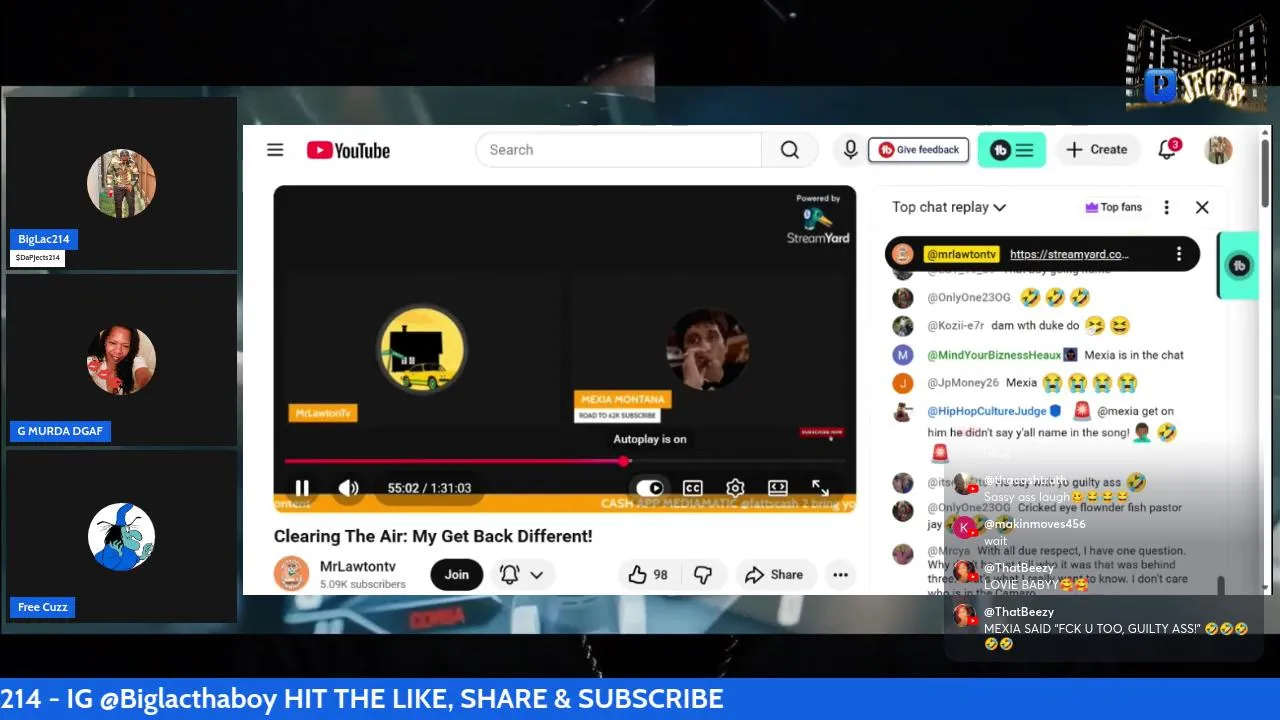Click the $DaPjects214 cash tag label
This screenshot has width=1280, height=720.
(x=38, y=258)
